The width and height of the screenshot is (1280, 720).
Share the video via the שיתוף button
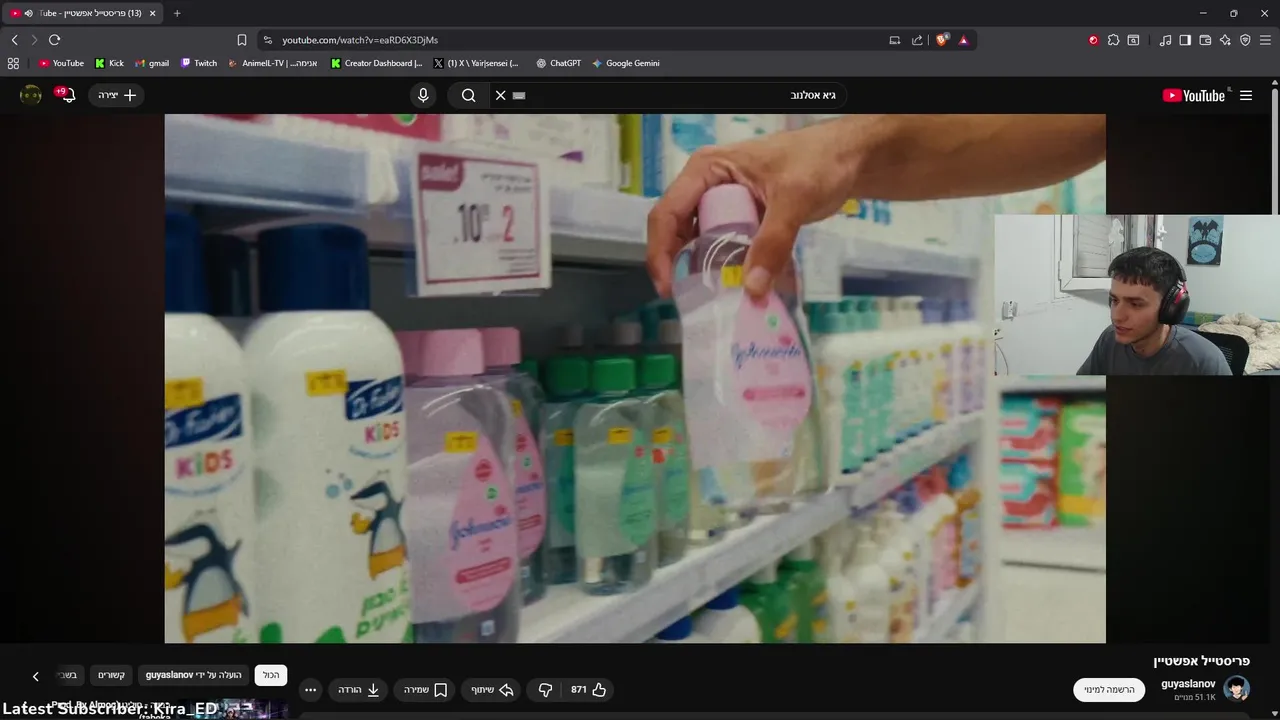coord(491,689)
